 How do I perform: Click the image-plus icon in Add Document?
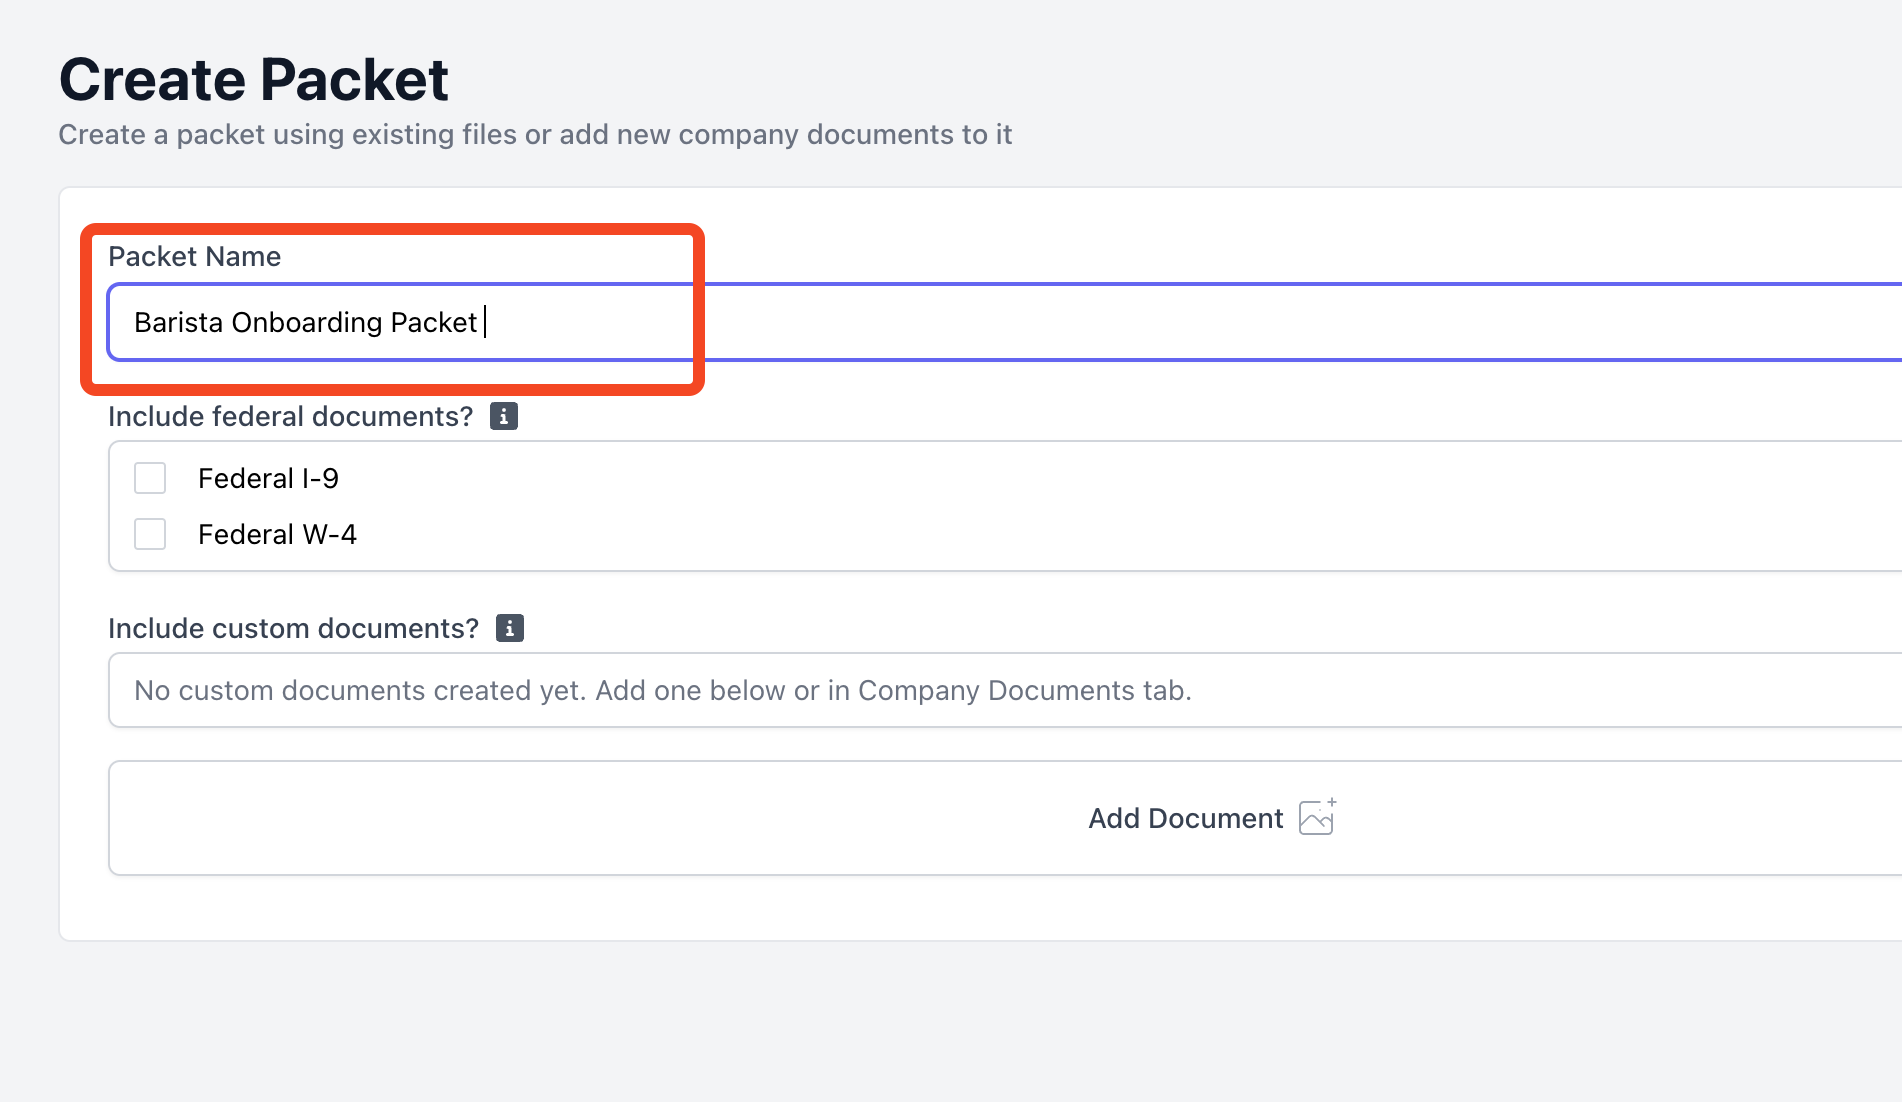pyautogui.click(x=1316, y=817)
